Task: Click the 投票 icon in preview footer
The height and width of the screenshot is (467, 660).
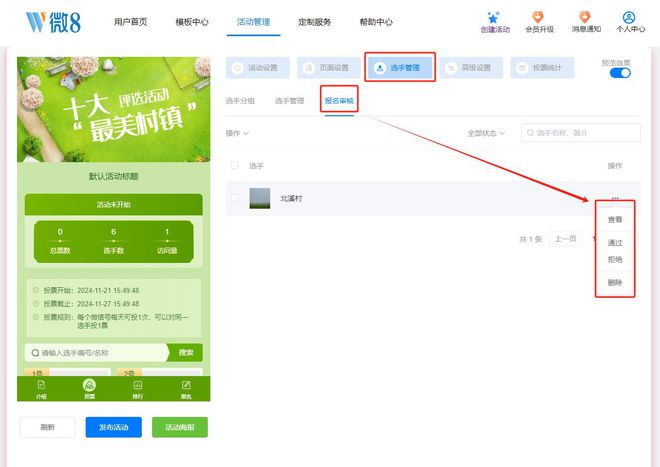Action: tap(89, 385)
